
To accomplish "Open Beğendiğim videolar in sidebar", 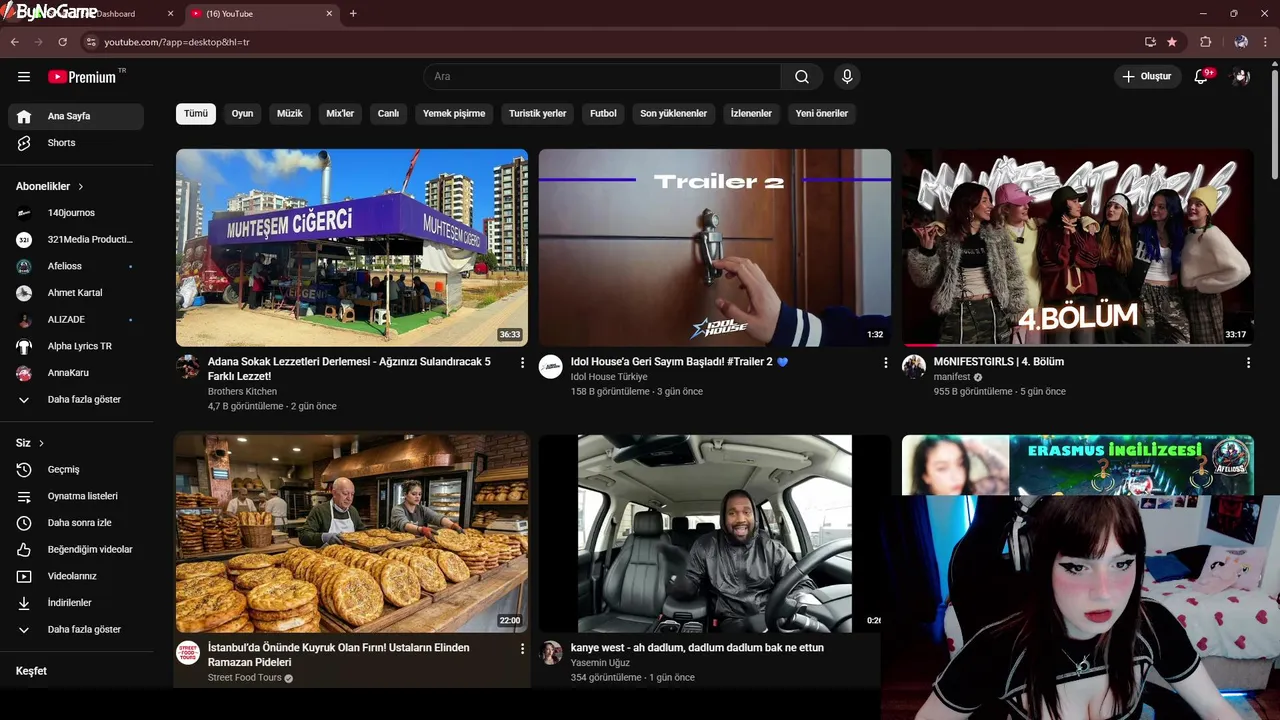I will click(76, 550).
